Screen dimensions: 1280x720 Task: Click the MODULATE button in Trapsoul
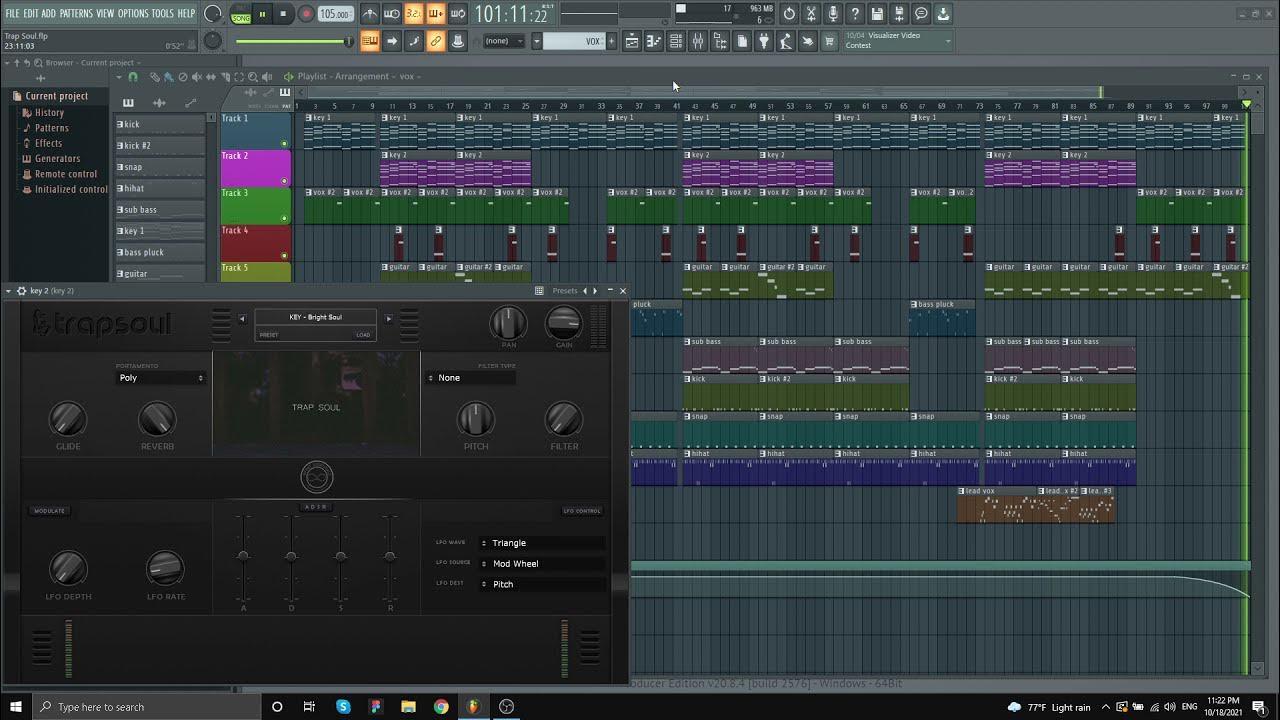(49, 511)
